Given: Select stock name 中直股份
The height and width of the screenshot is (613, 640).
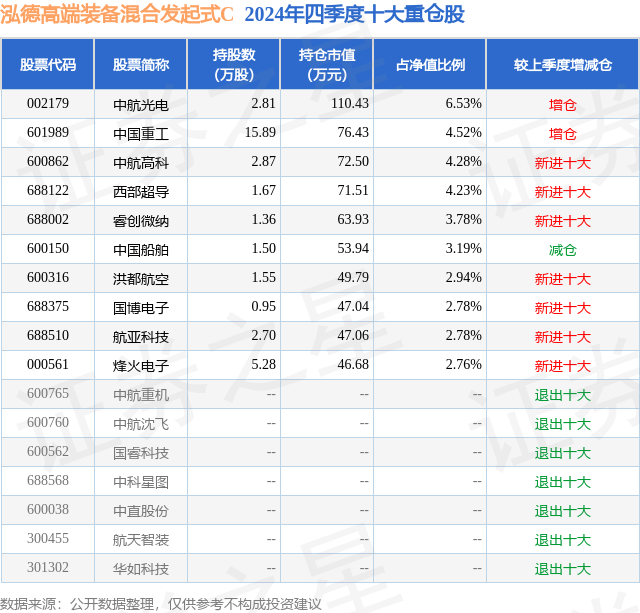Looking at the screenshot, I should (141, 511).
